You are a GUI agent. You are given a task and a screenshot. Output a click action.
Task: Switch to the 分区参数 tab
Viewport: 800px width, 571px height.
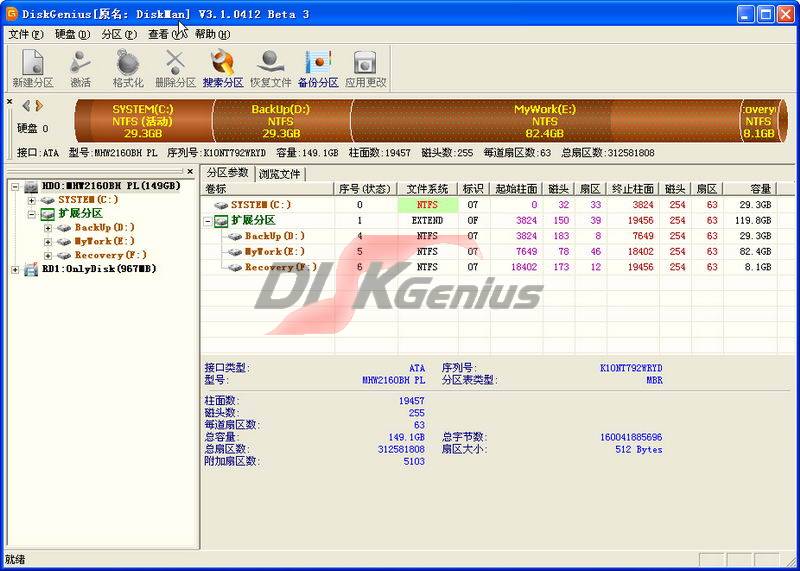coord(228,172)
